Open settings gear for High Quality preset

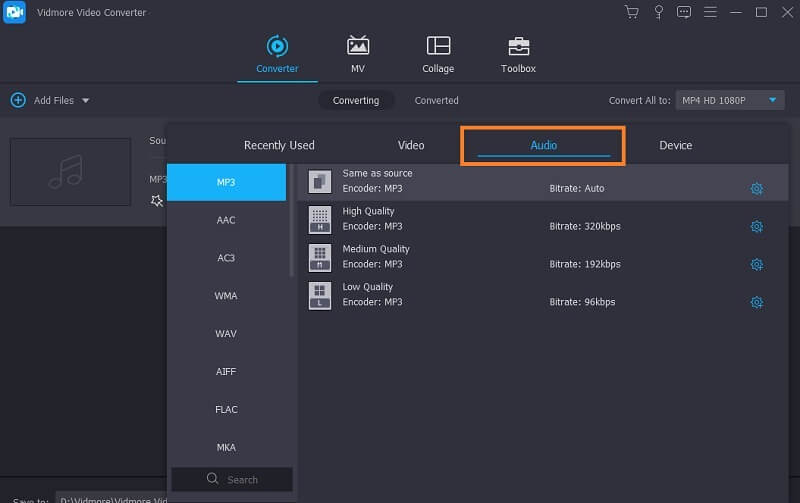[x=756, y=227]
